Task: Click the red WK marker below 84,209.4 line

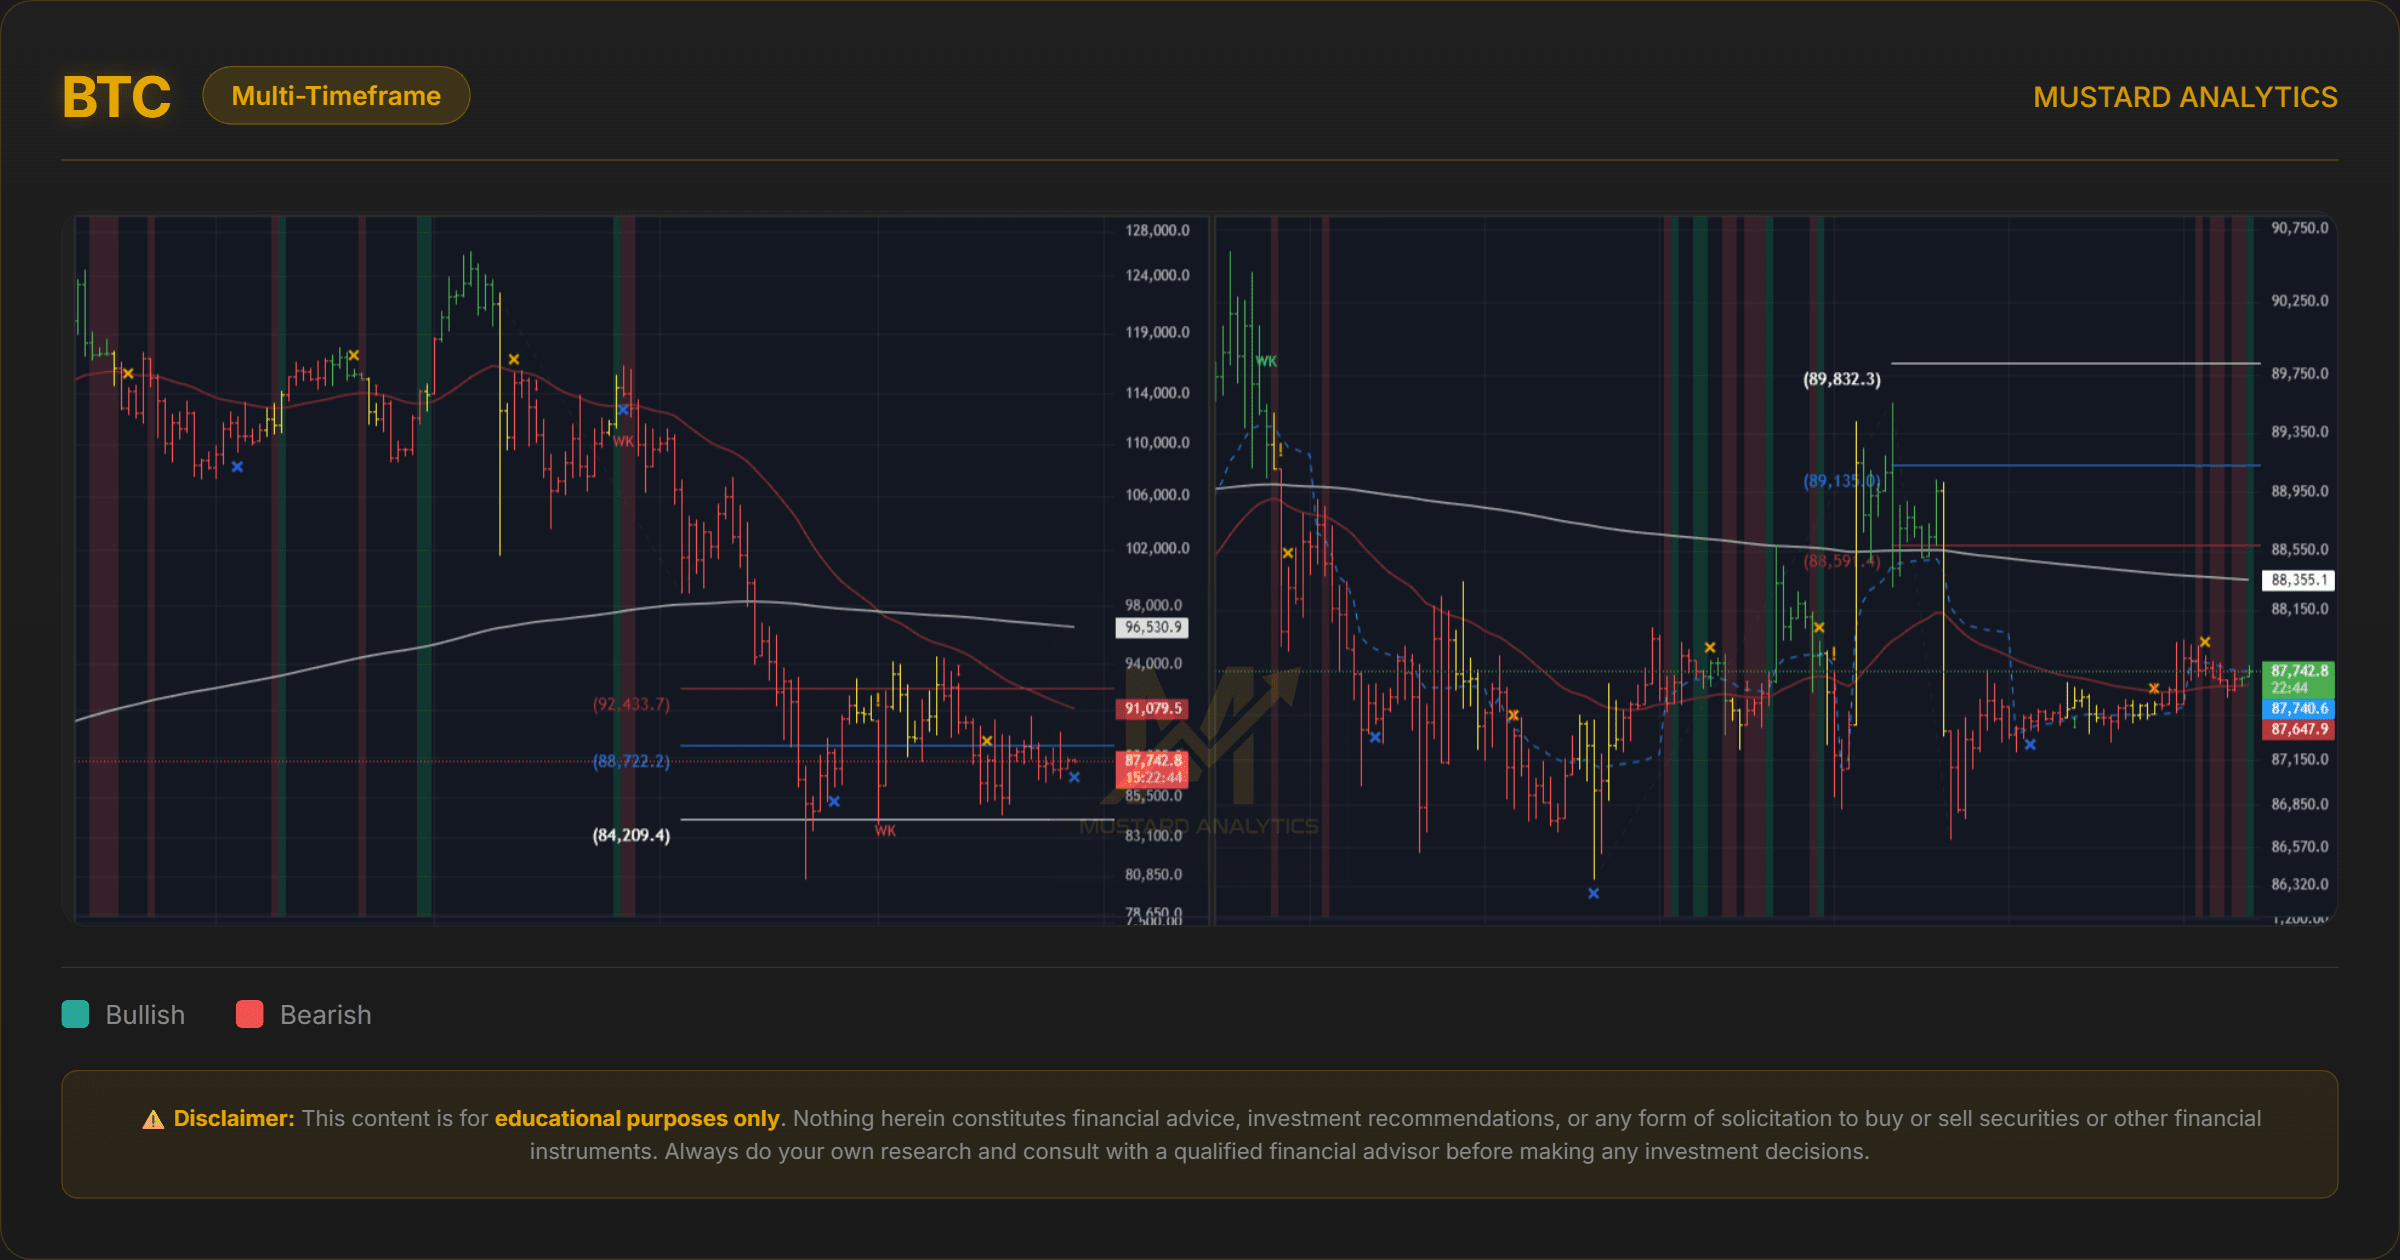Action: click(885, 831)
